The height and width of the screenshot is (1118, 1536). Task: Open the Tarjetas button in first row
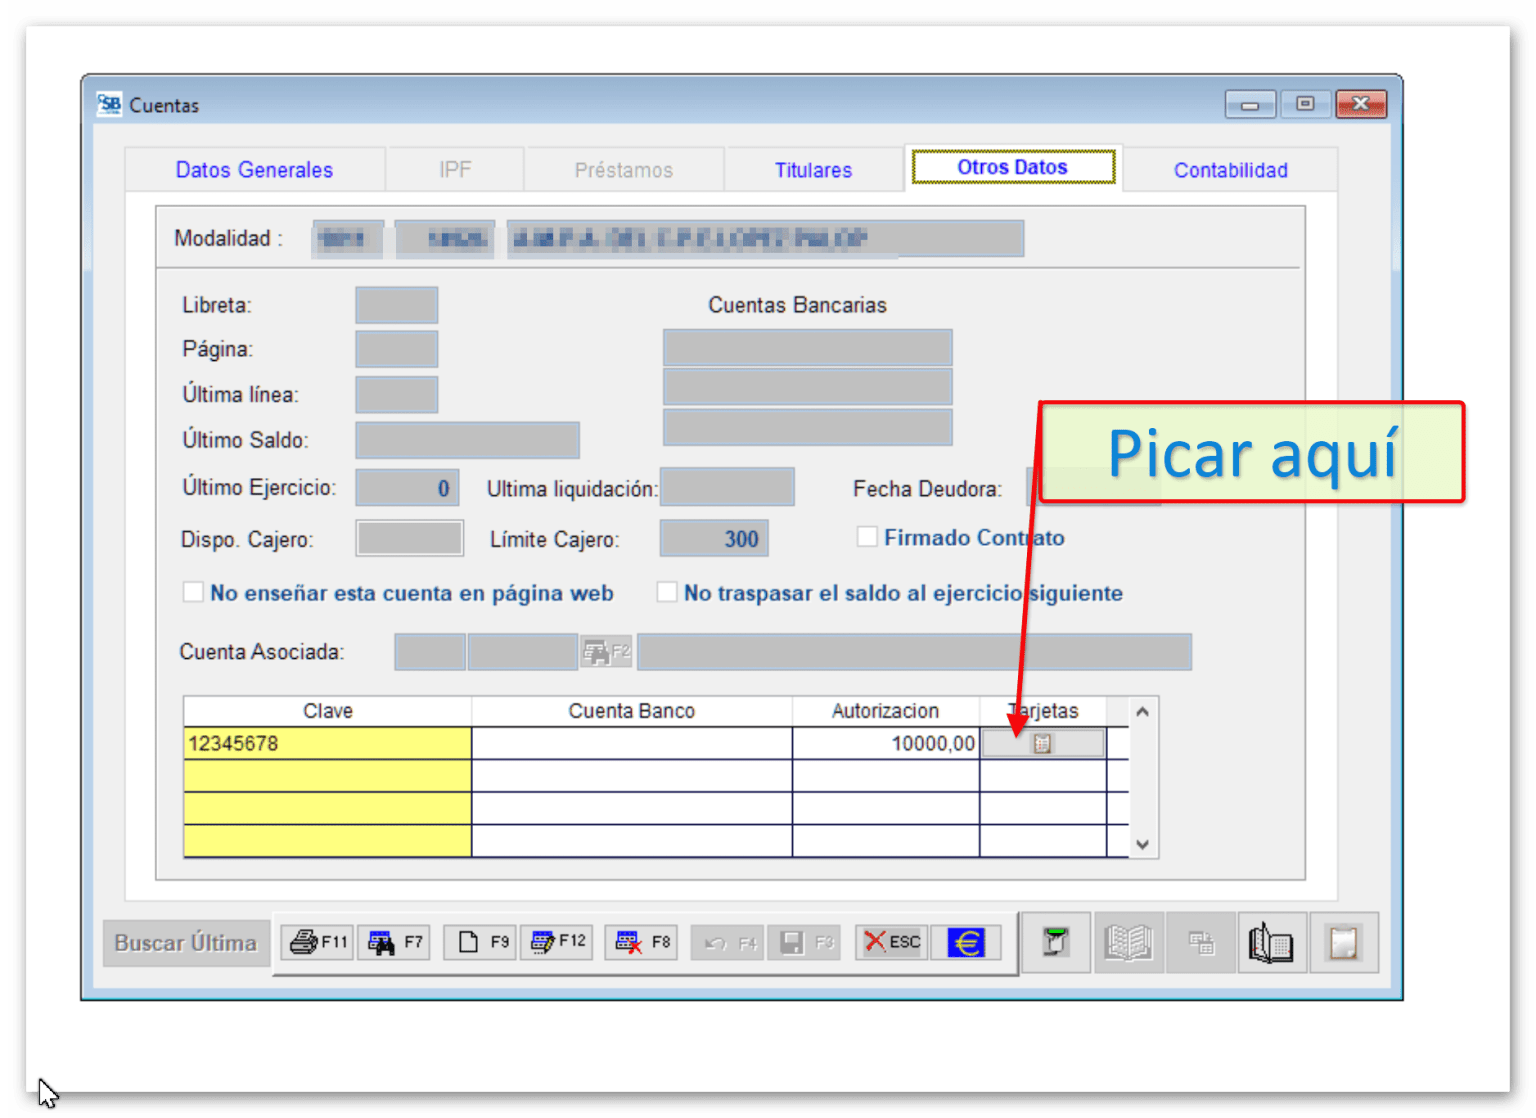tap(1042, 743)
